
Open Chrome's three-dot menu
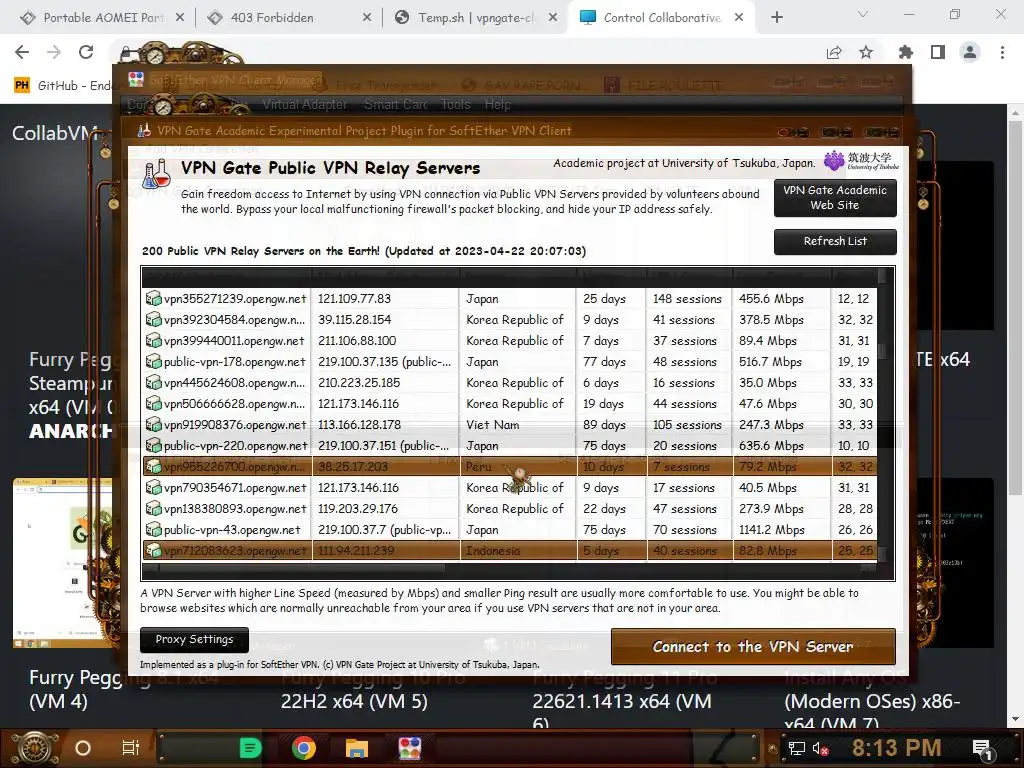pos(1002,52)
